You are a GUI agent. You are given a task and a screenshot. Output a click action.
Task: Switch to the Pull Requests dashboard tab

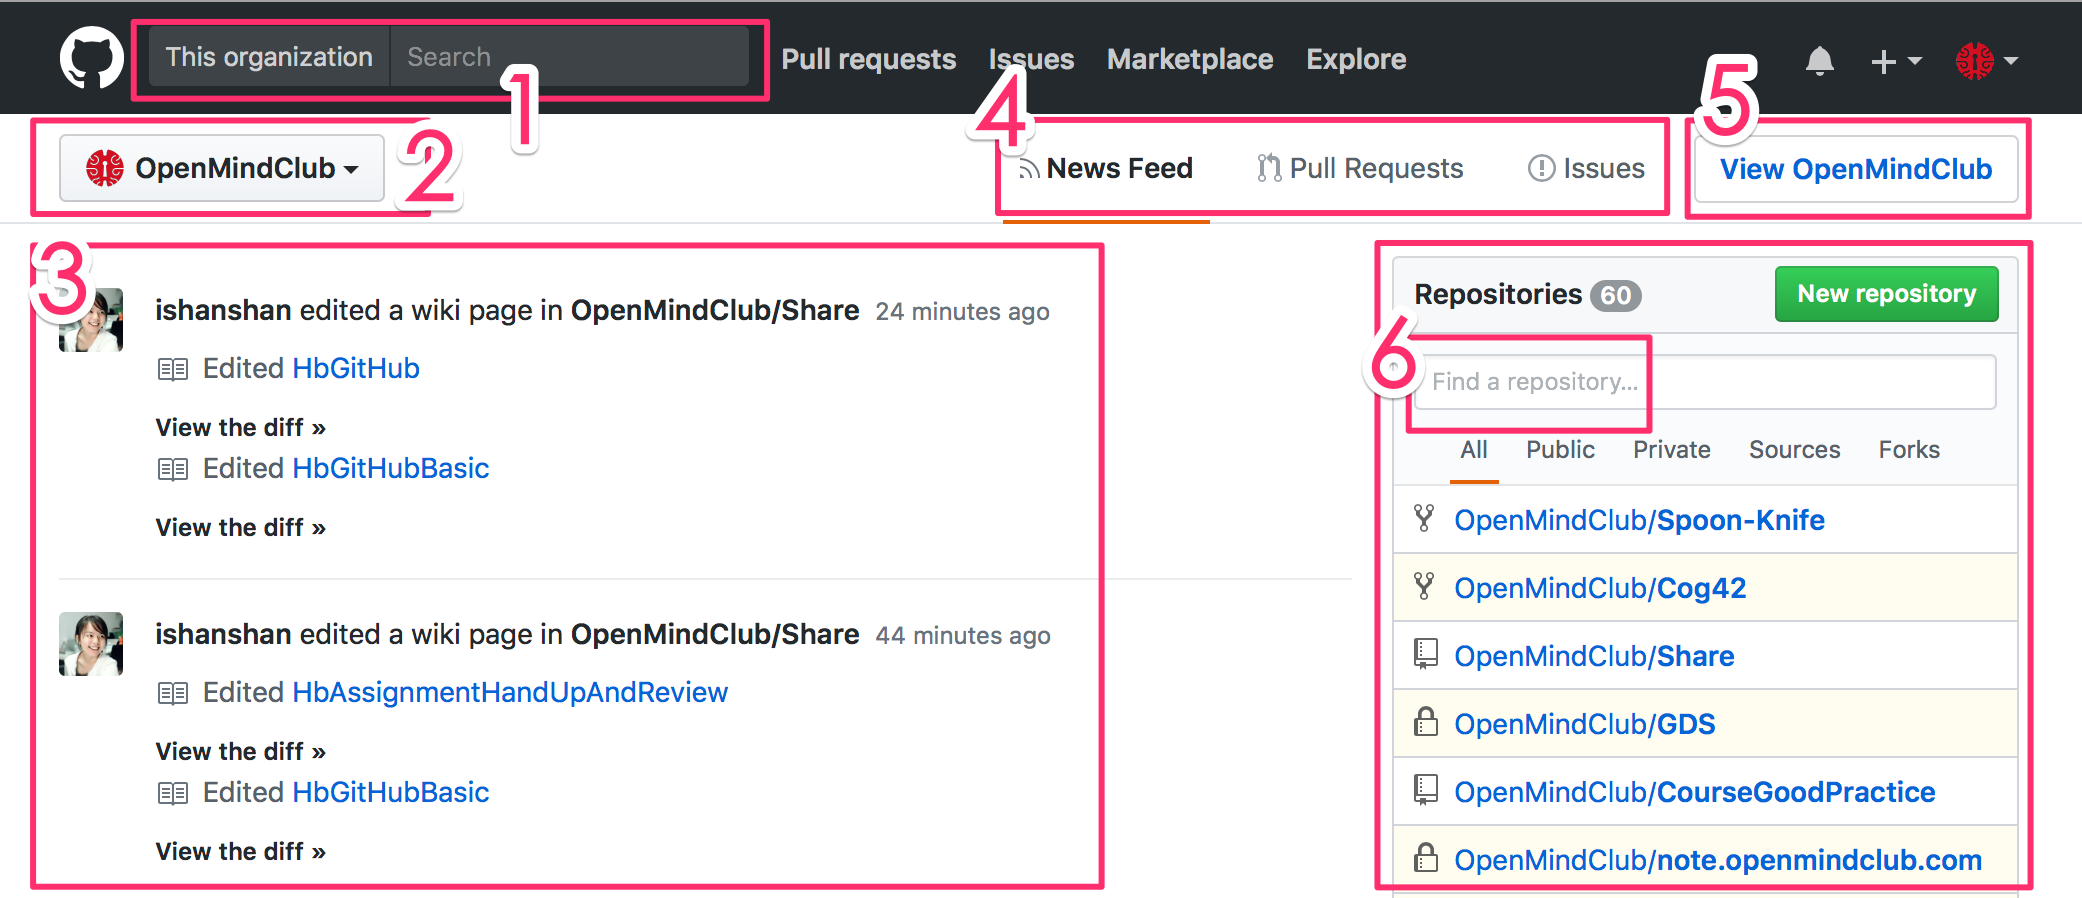coord(1360,168)
